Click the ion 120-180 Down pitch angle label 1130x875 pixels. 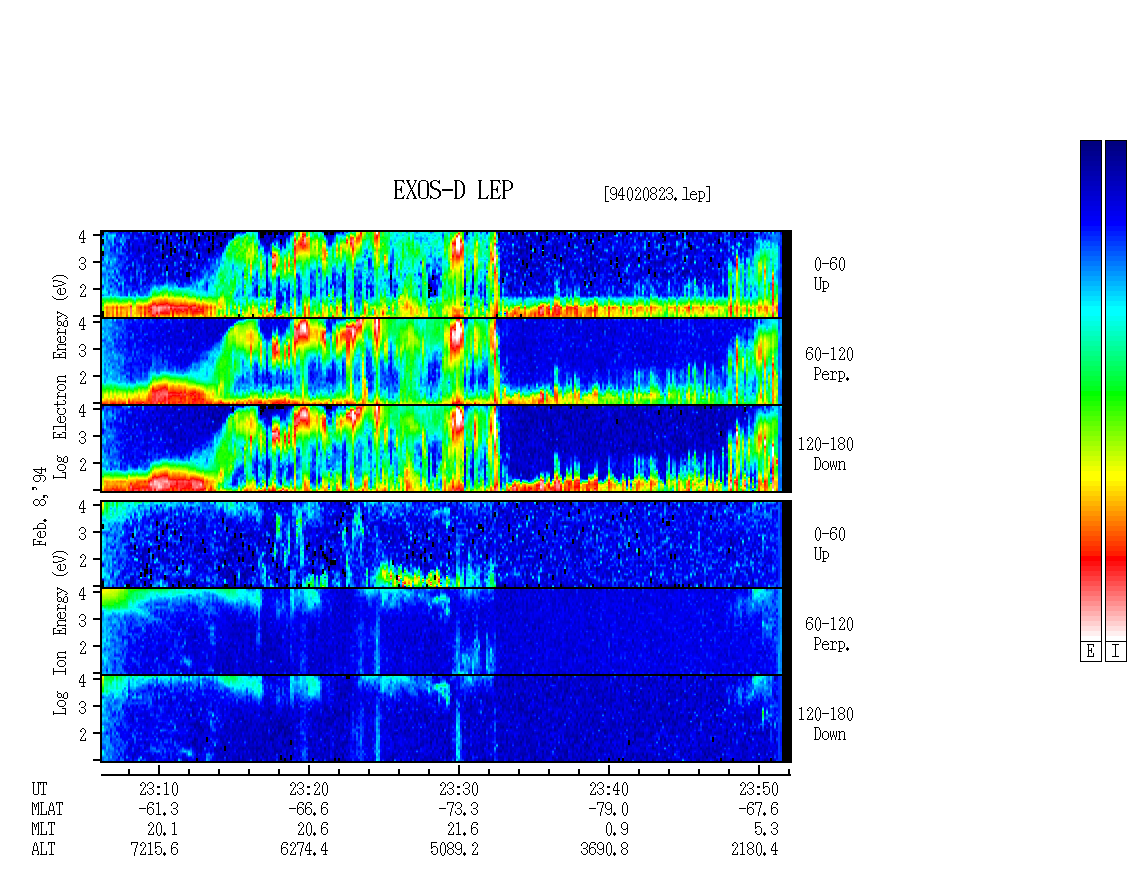826,724
